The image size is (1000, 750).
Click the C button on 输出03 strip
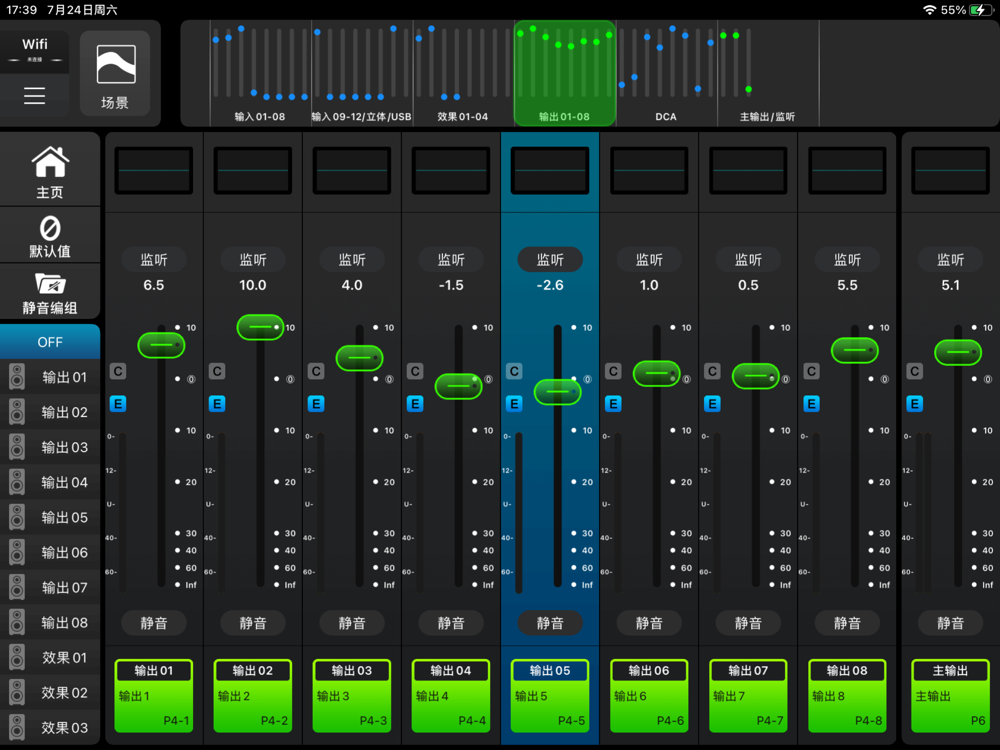click(x=316, y=371)
